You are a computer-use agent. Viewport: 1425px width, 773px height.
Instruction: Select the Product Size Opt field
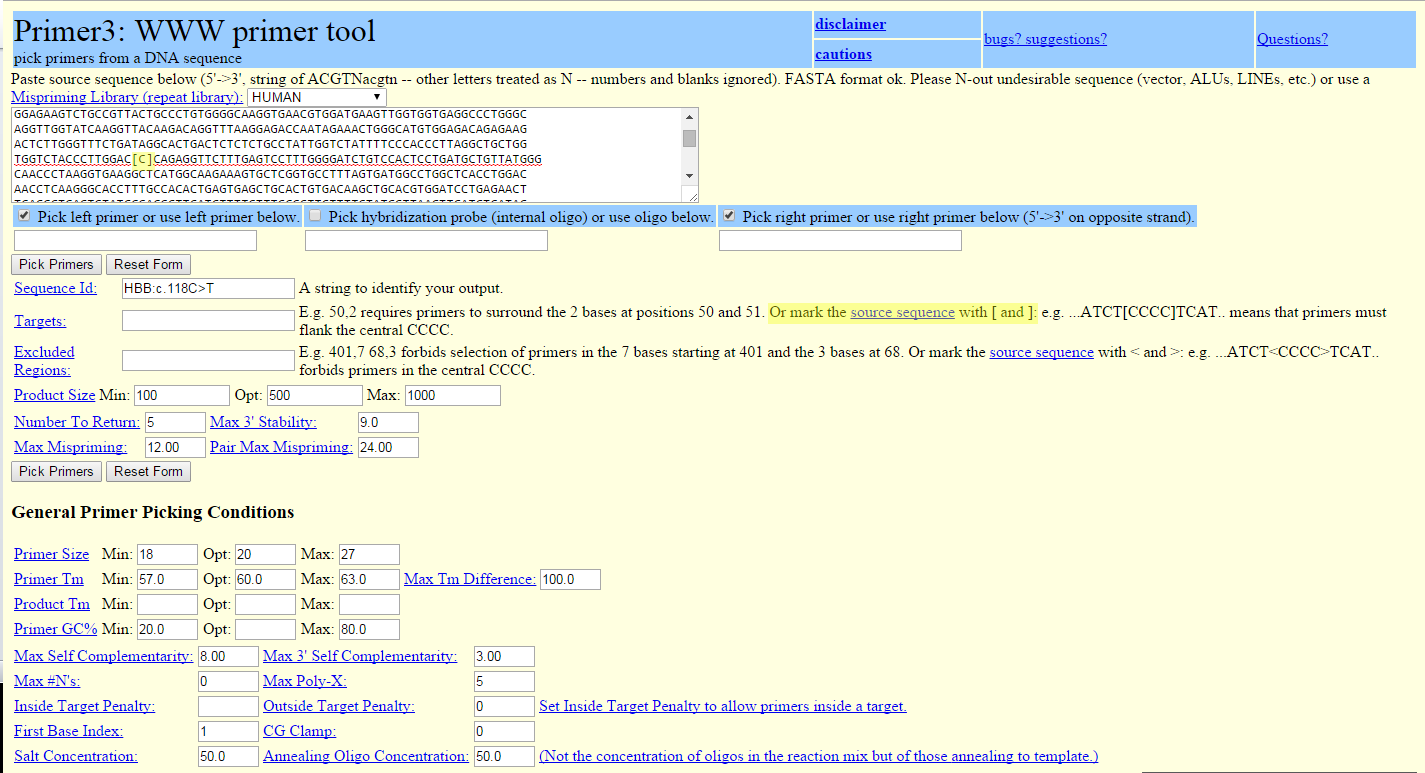point(314,395)
